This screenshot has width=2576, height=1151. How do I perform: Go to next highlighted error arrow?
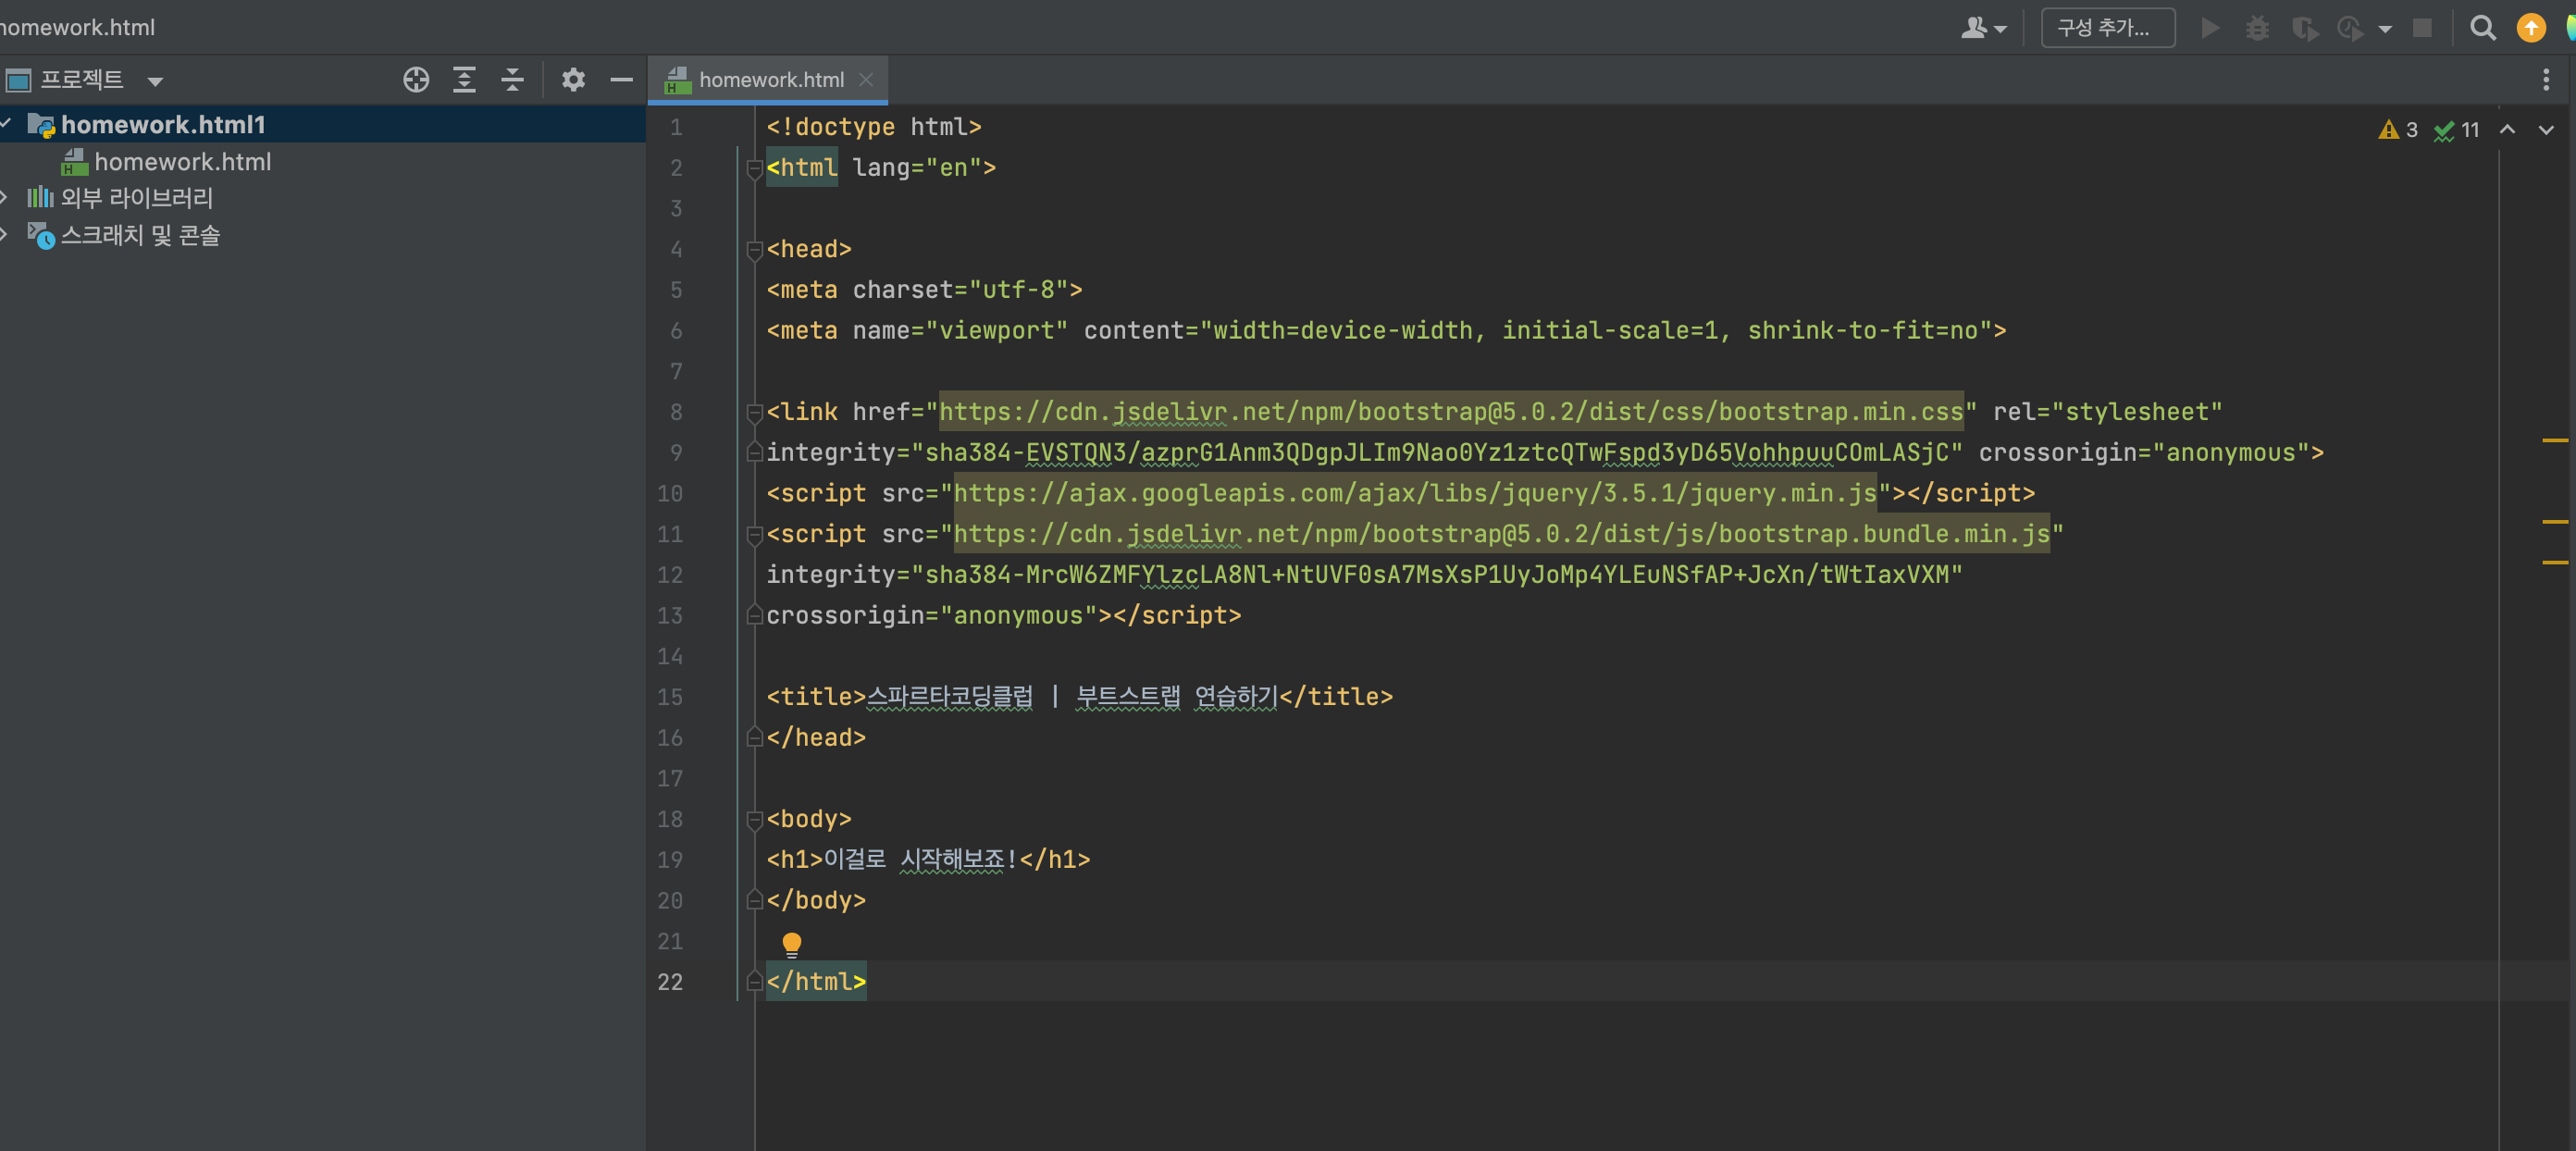[2546, 130]
